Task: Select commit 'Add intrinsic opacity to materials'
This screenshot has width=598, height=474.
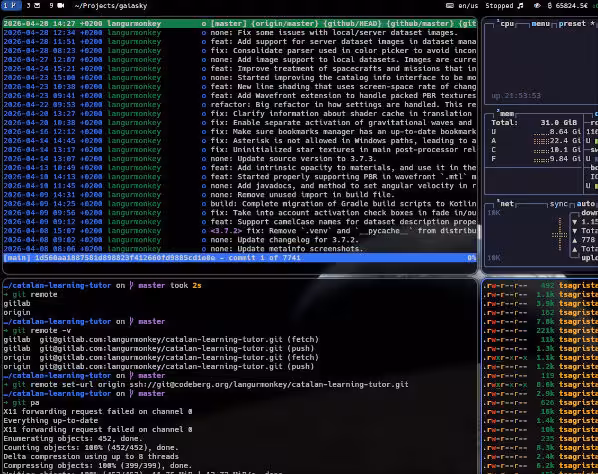Action: (240, 168)
